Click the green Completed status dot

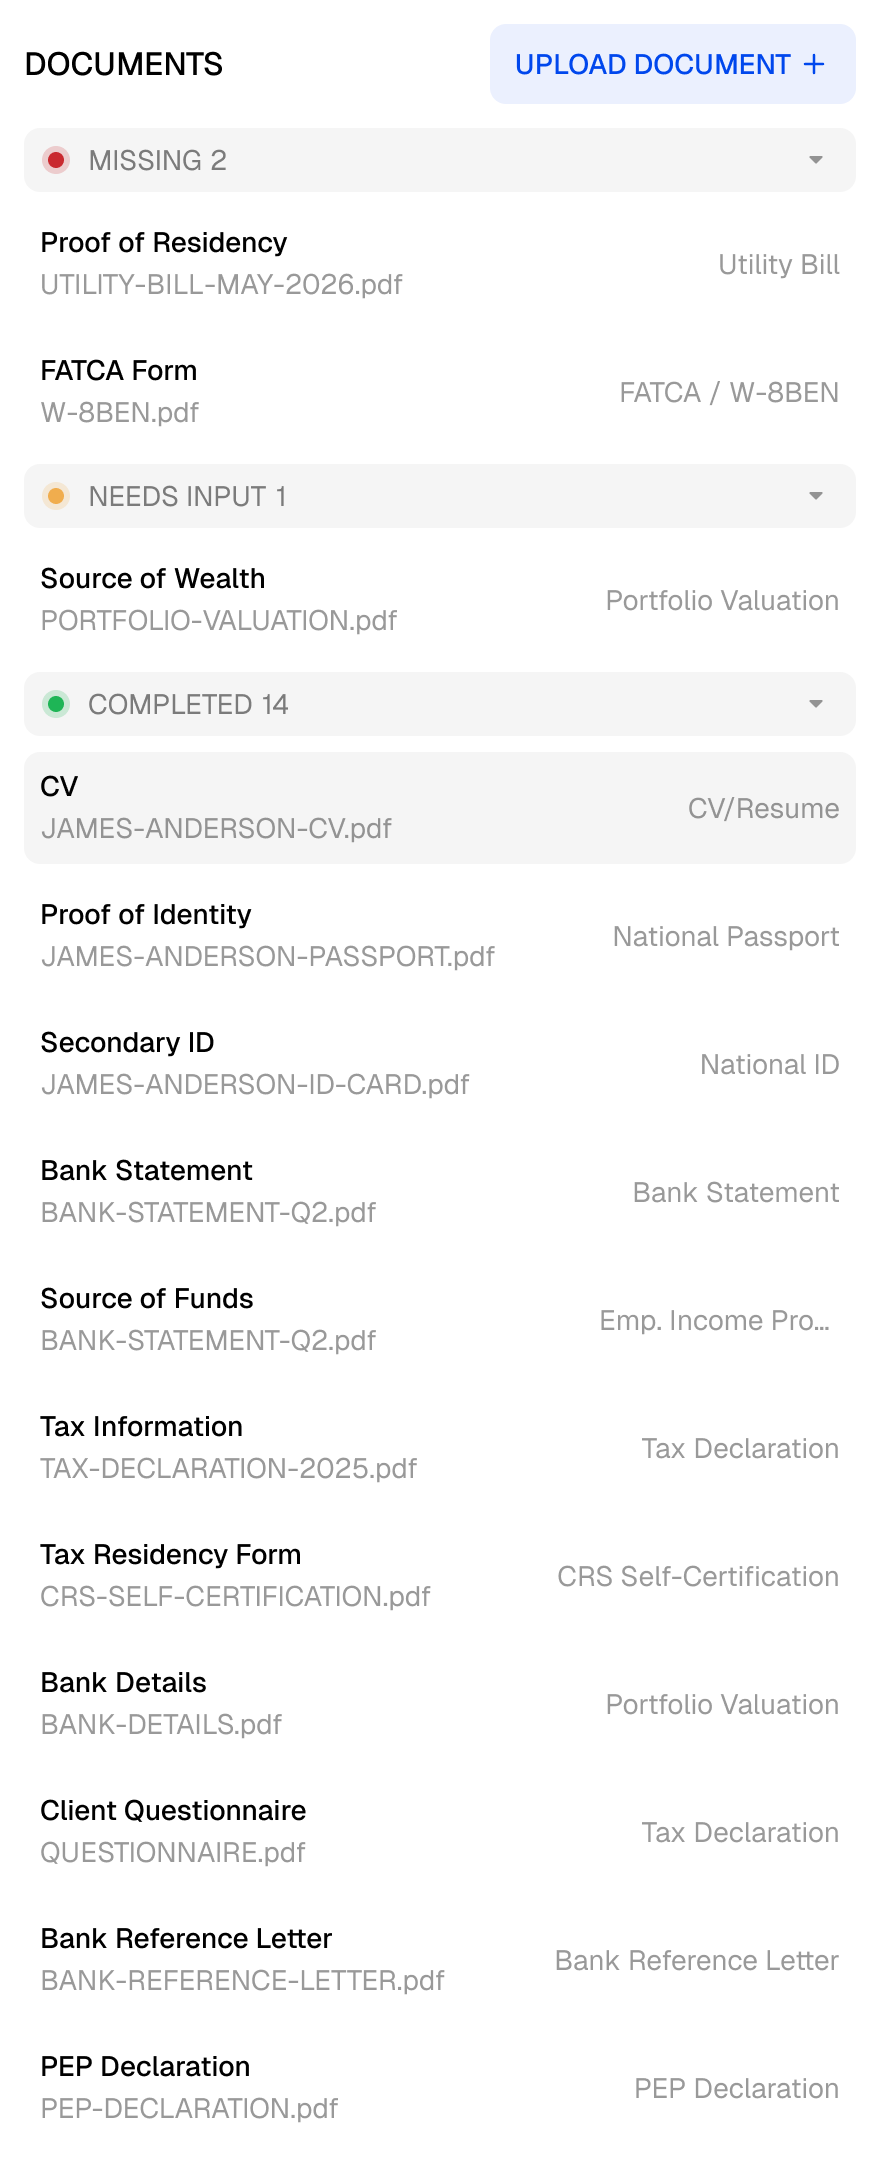(56, 704)
